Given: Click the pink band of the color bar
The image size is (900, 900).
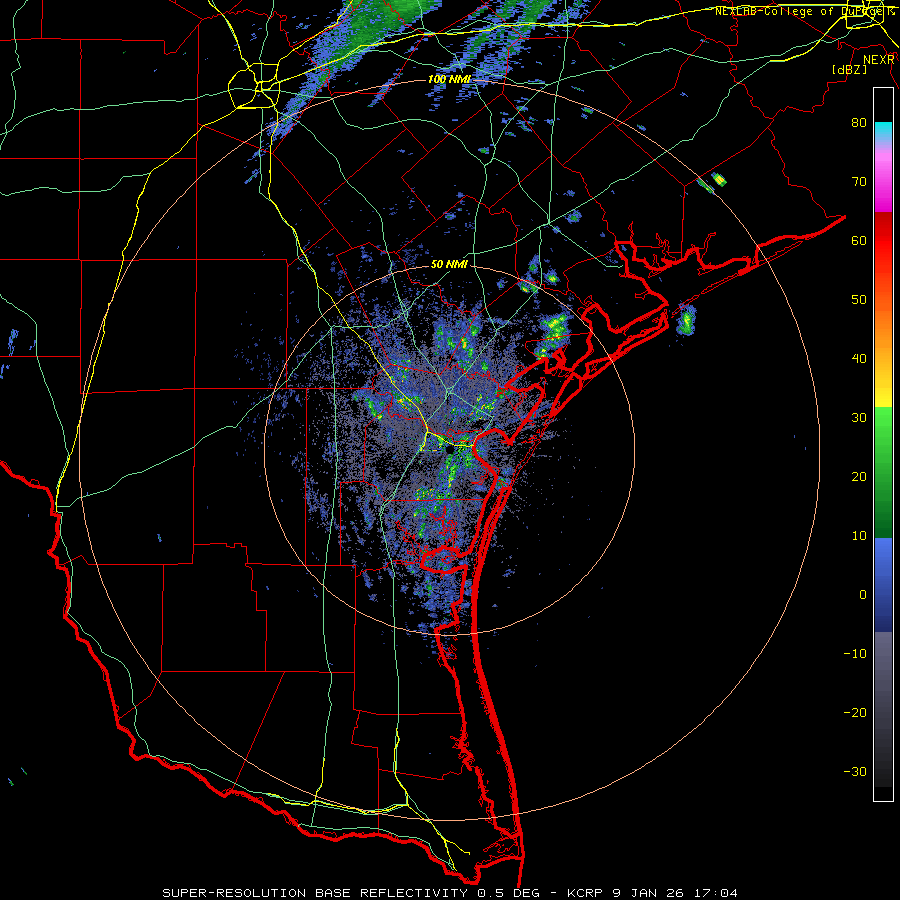Looking at the screenshot, I should [x=883, y=178].
